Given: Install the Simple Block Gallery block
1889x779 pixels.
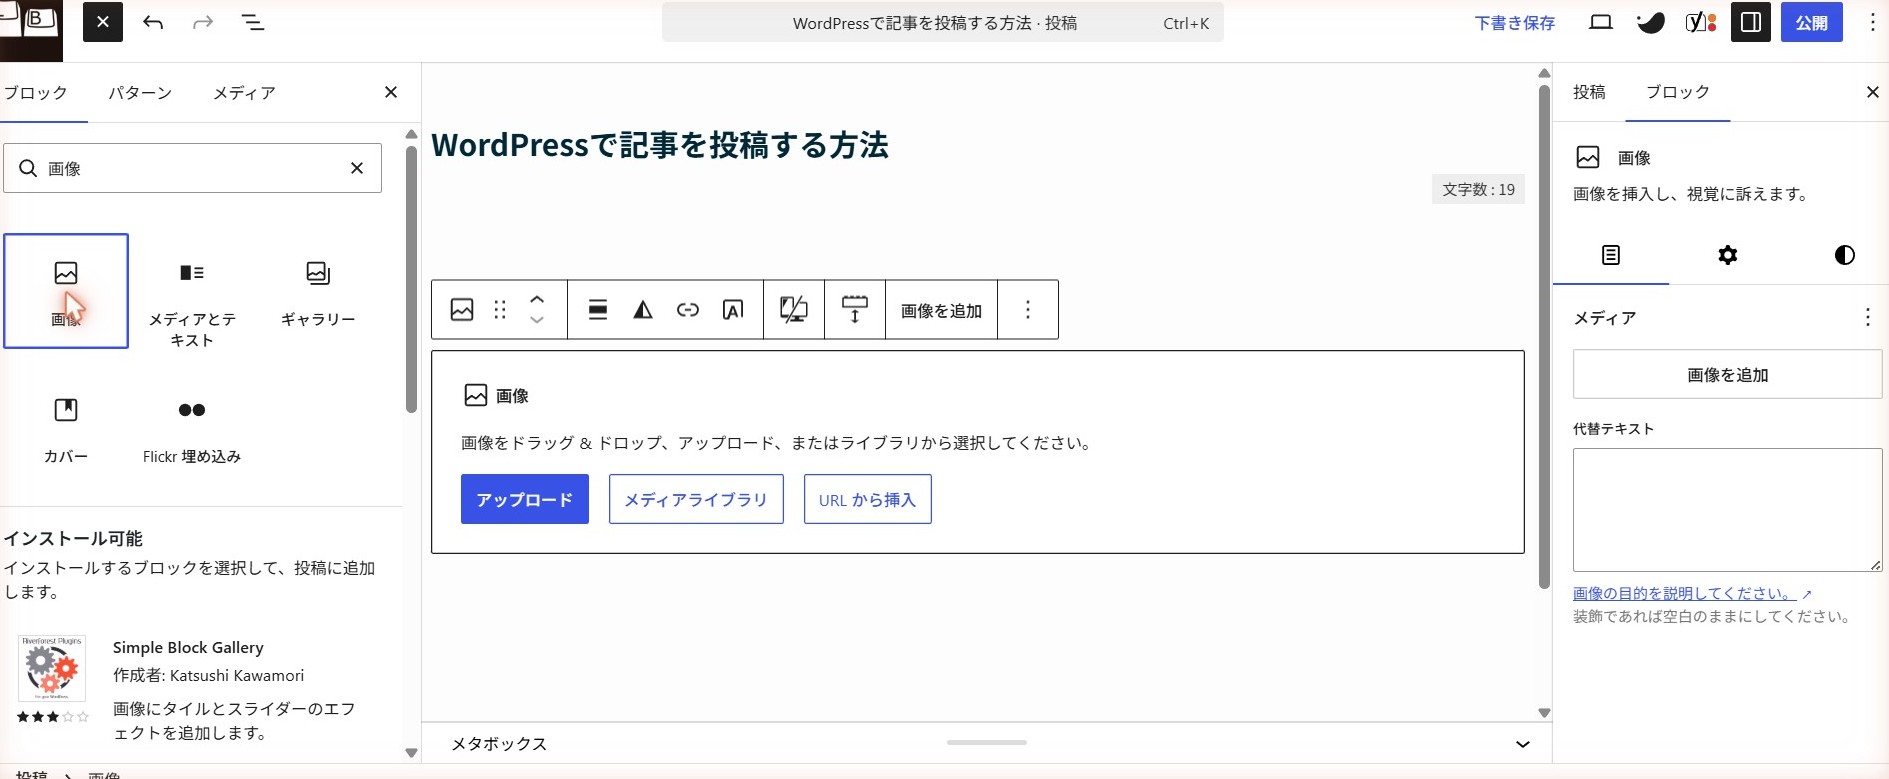Looking at the screenshot, I should pyautogui.click(x=200, y=689).
